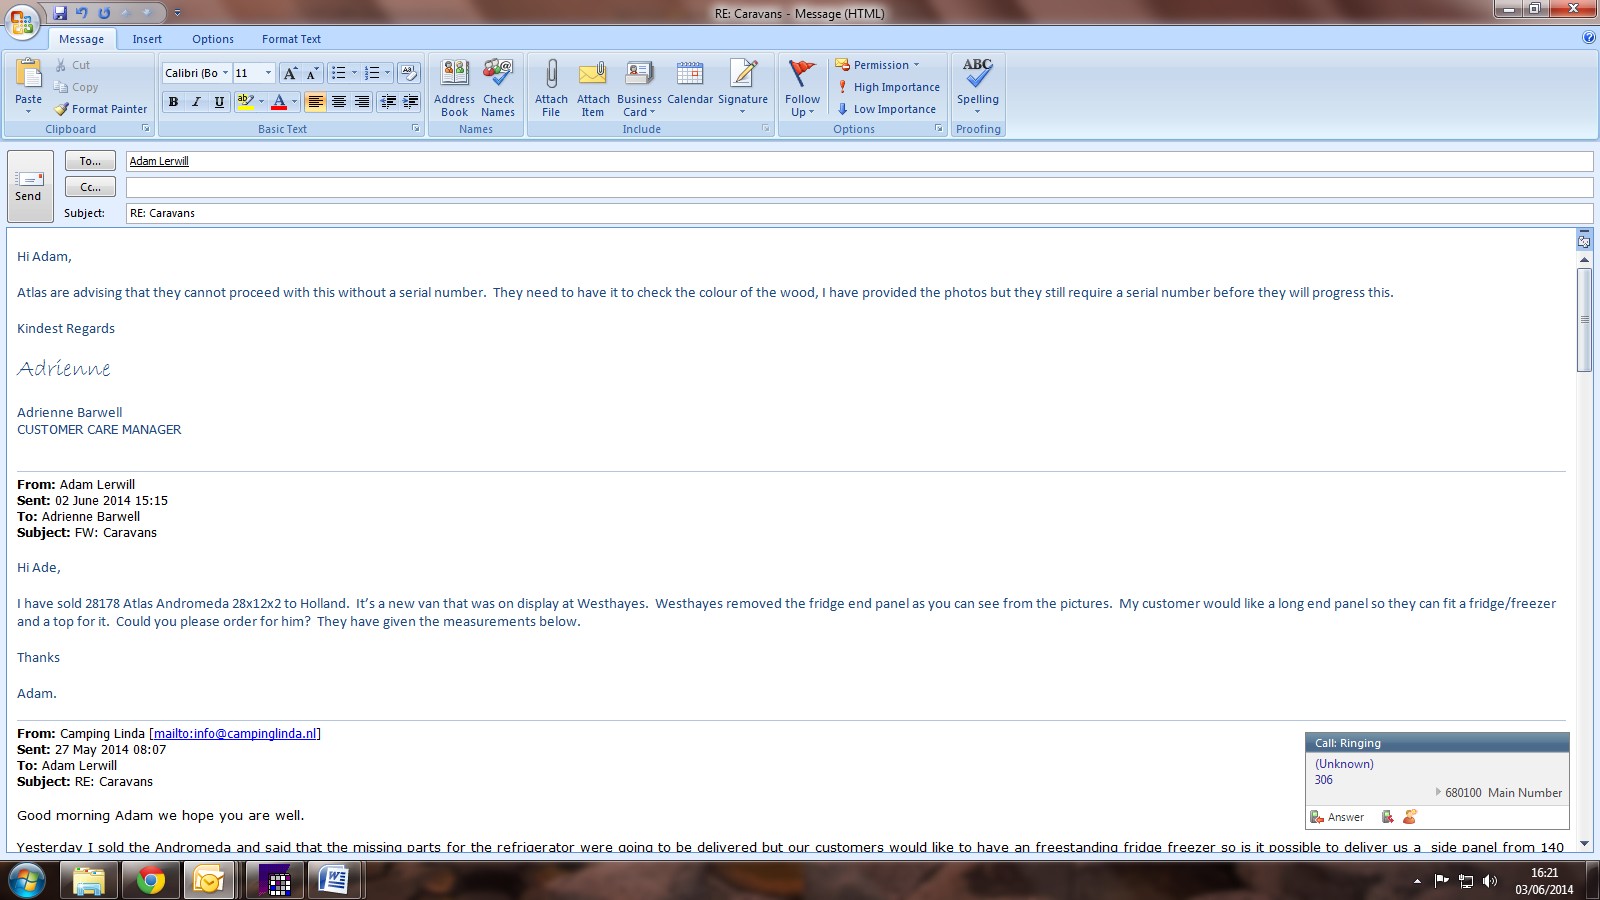Open Microsoft Word from the taskbar
1600x900 pixels.
pyautogui.click(x=333, y=881)
